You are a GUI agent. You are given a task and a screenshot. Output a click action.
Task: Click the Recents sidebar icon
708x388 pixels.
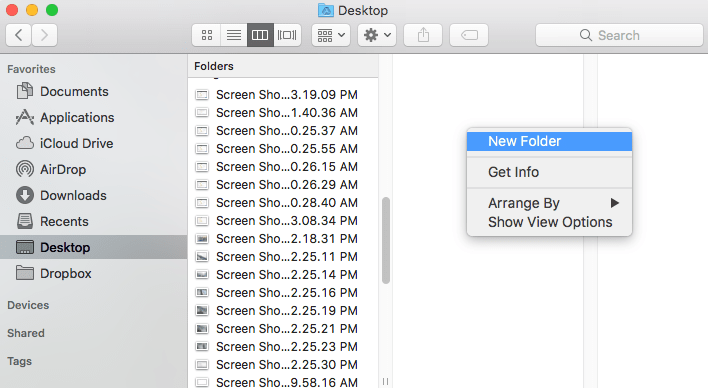click(x=25, y=221)
